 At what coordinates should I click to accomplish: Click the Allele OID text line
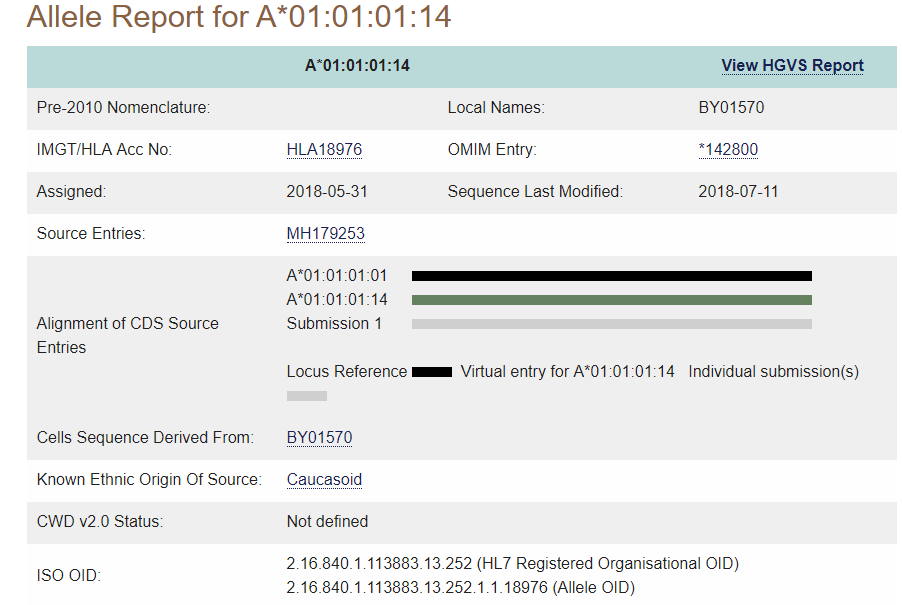(x=460, y=587)
